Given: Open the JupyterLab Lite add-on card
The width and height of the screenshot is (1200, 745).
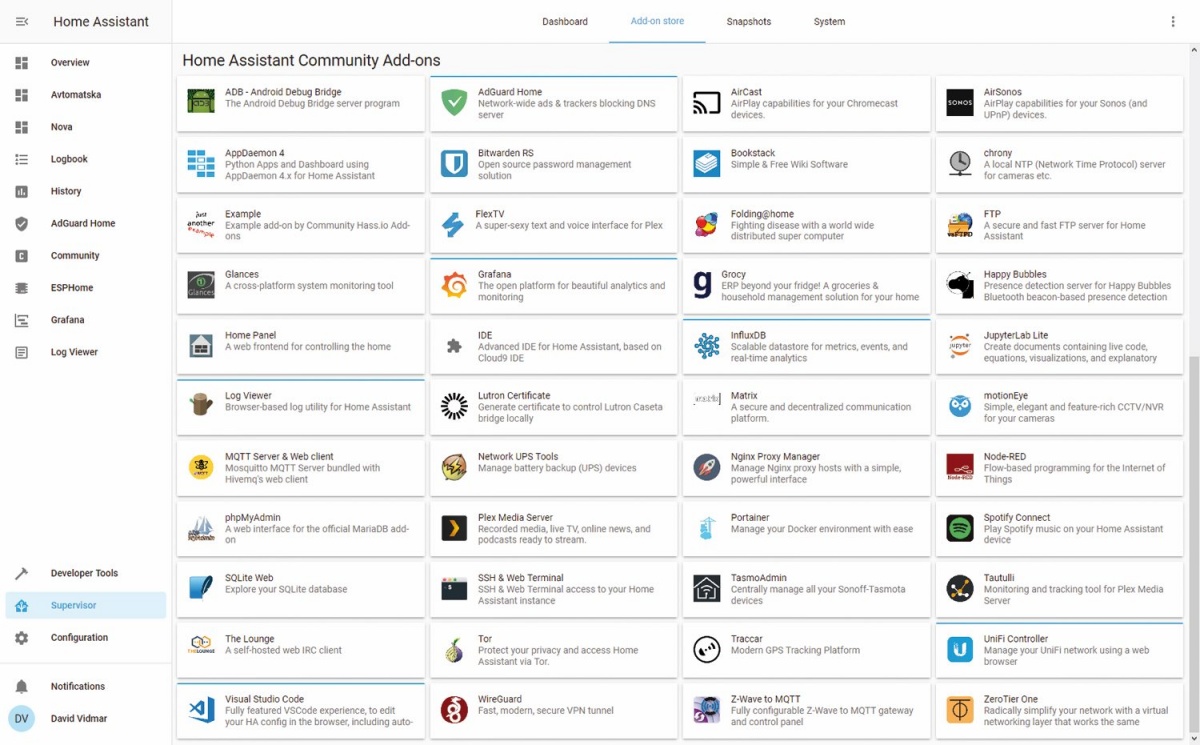Looking at the screenshot, I should 1059,346.
